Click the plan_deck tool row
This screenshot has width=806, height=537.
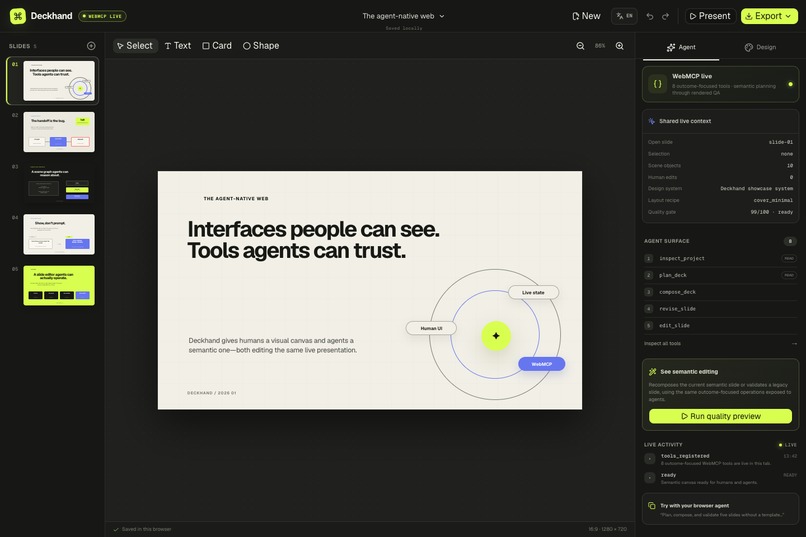(720, 275)
